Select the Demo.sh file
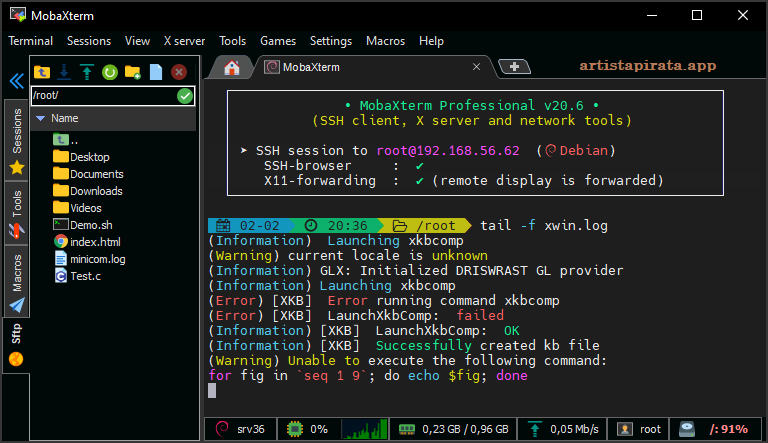The width and height of the screenshot is (768, 443). pyautogui.click(x=91, y=225)
